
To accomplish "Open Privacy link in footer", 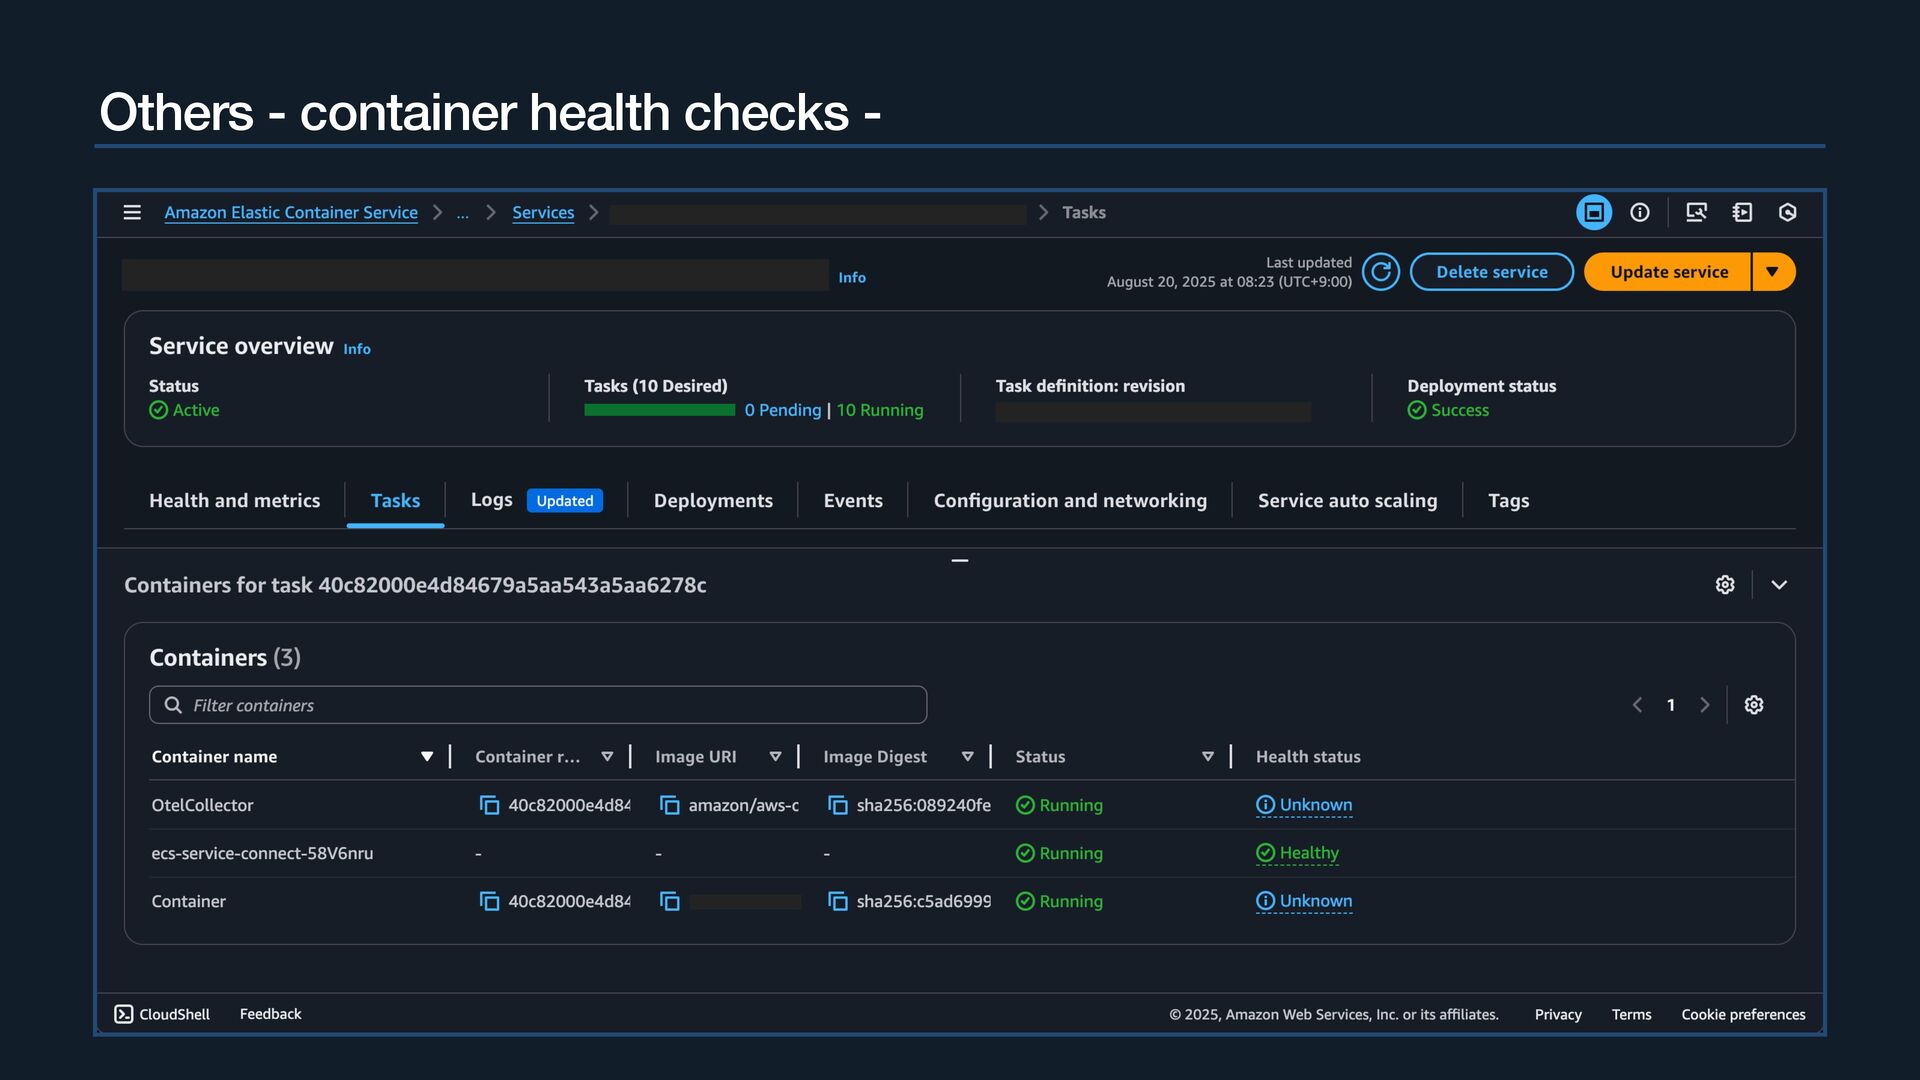I will click(1558, 1014).
